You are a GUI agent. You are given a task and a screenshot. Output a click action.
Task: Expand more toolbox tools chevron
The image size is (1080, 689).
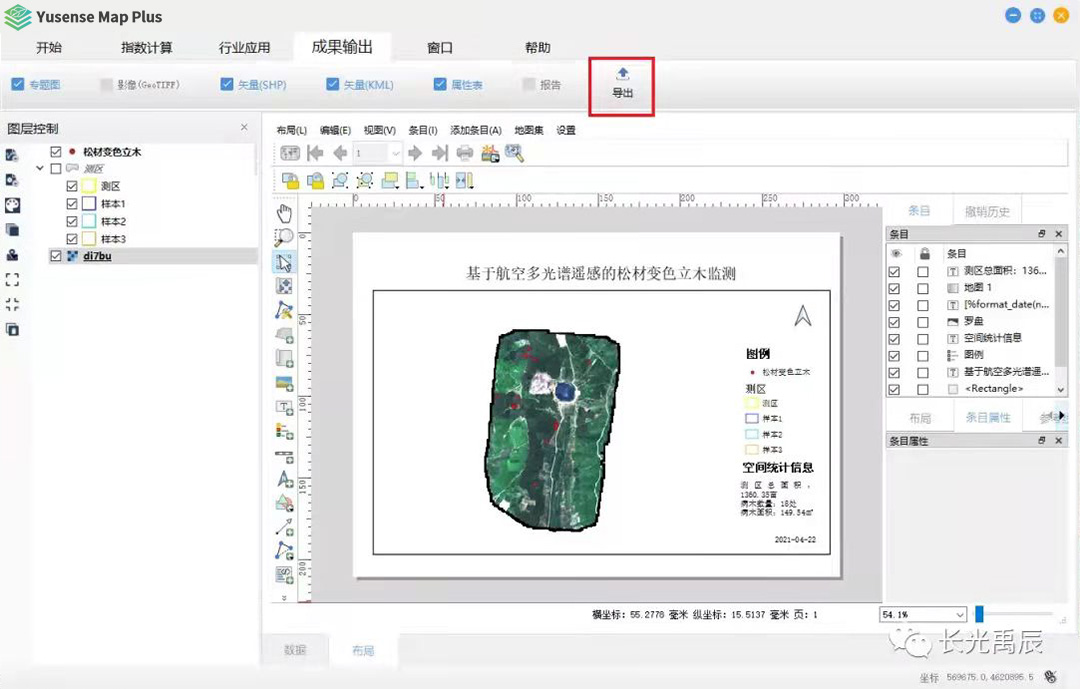284,597
